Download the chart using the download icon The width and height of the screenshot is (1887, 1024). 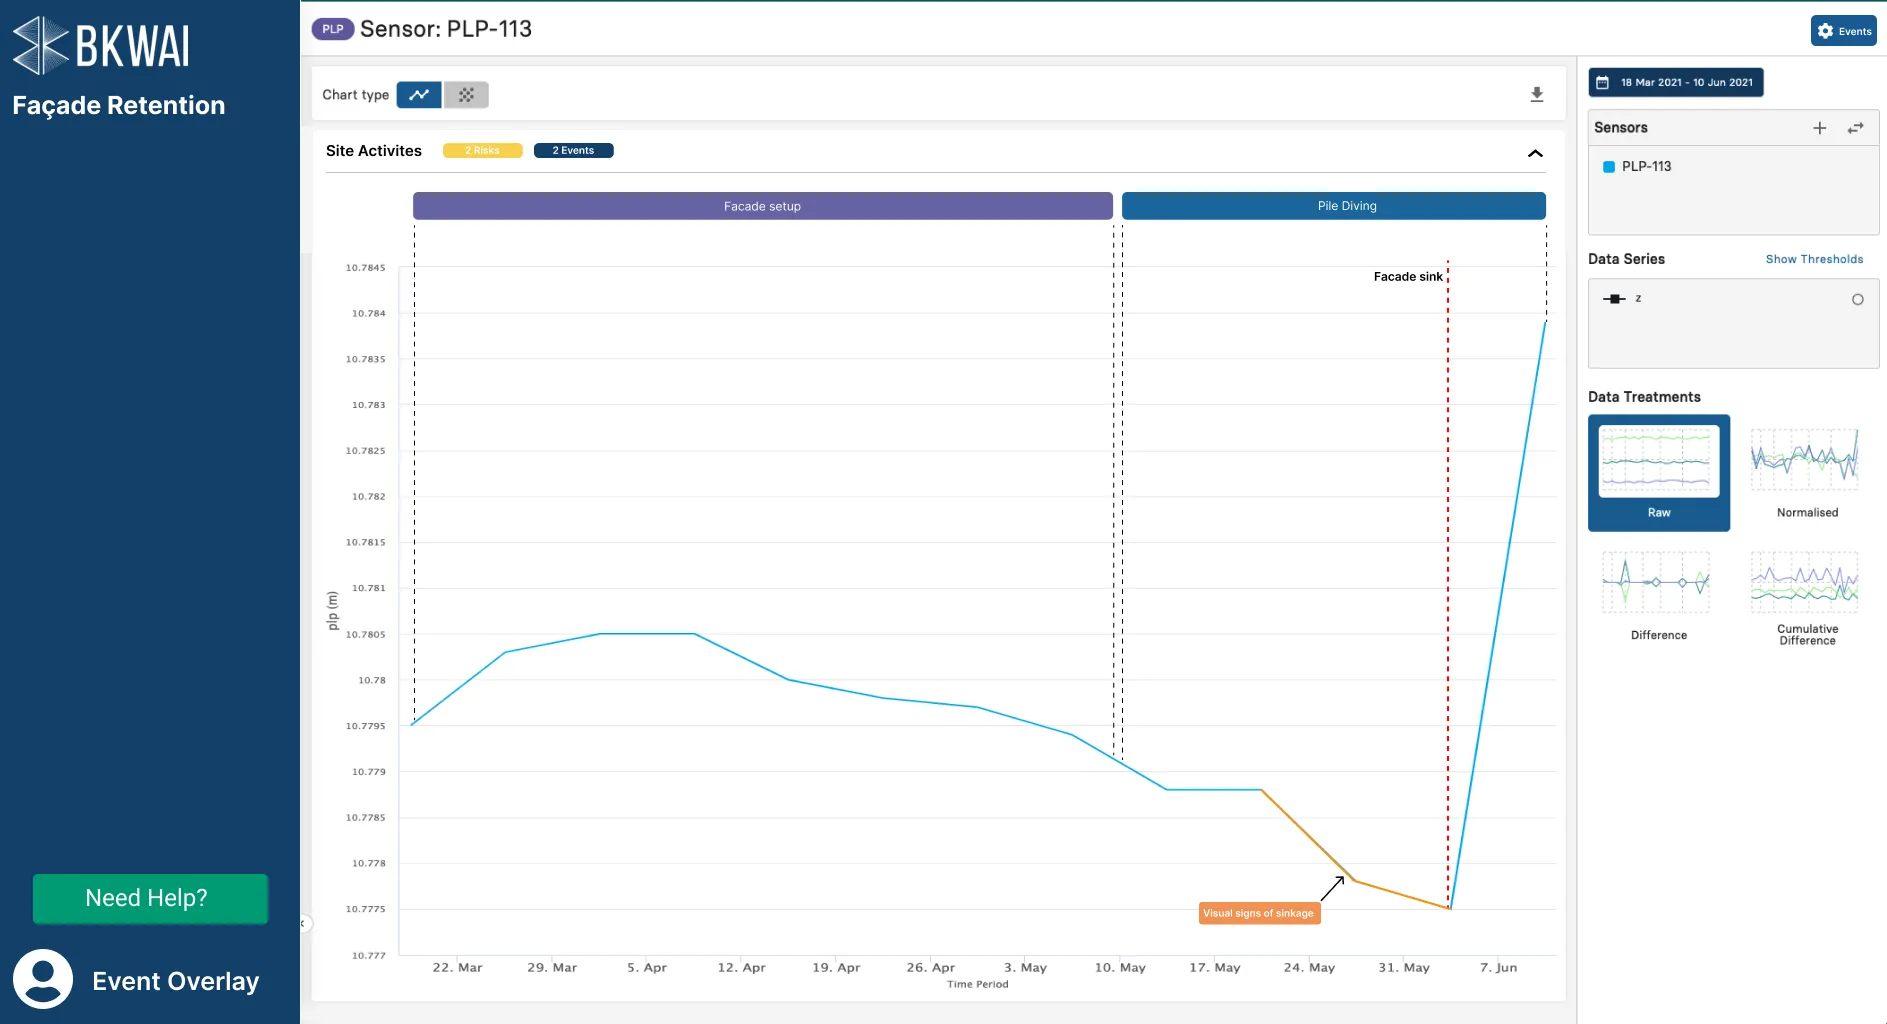pyautogui.click(x=1537, y=95)
